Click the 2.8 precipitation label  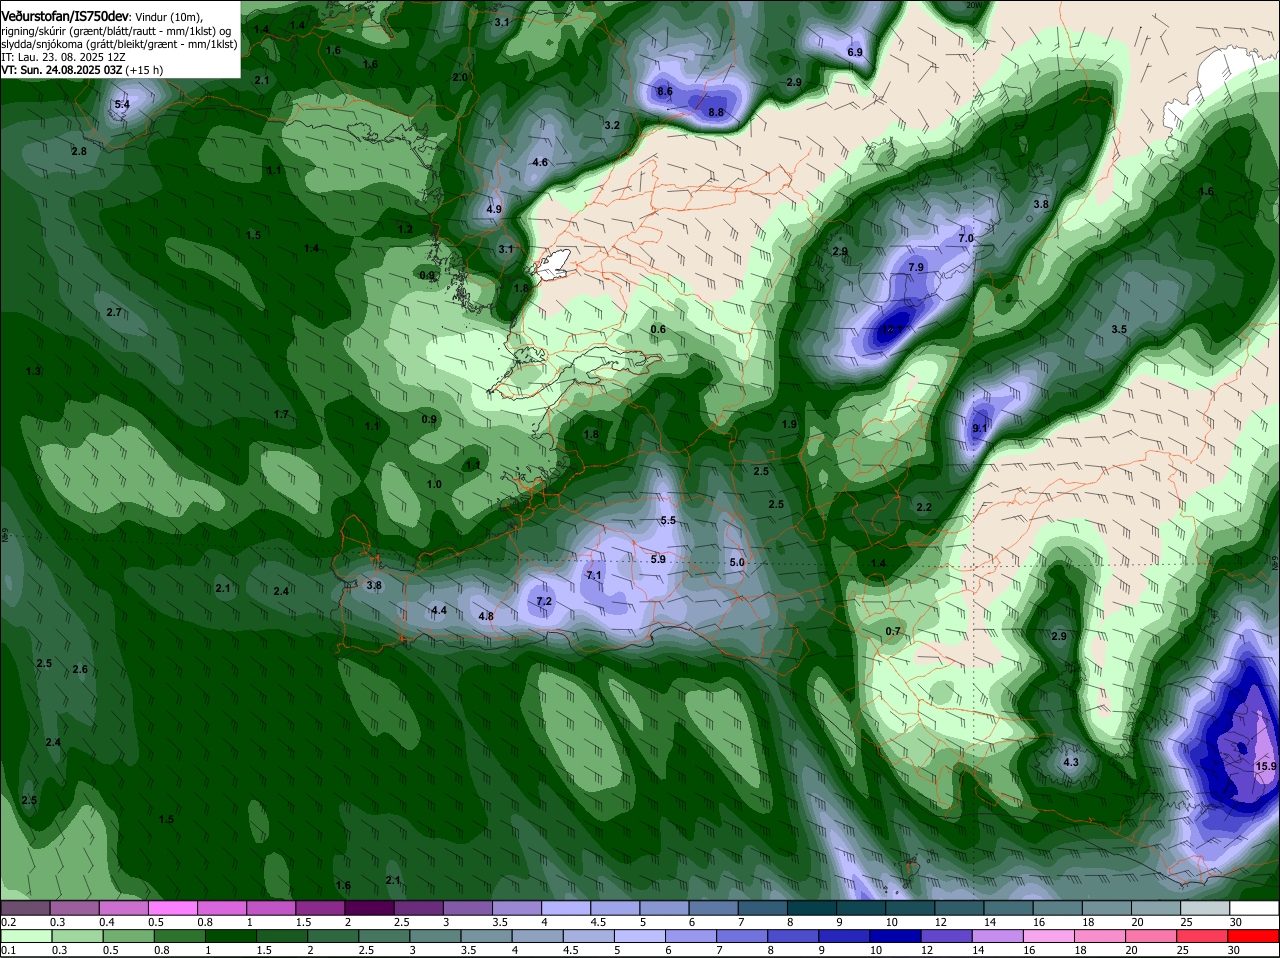[x=79, y=151]
